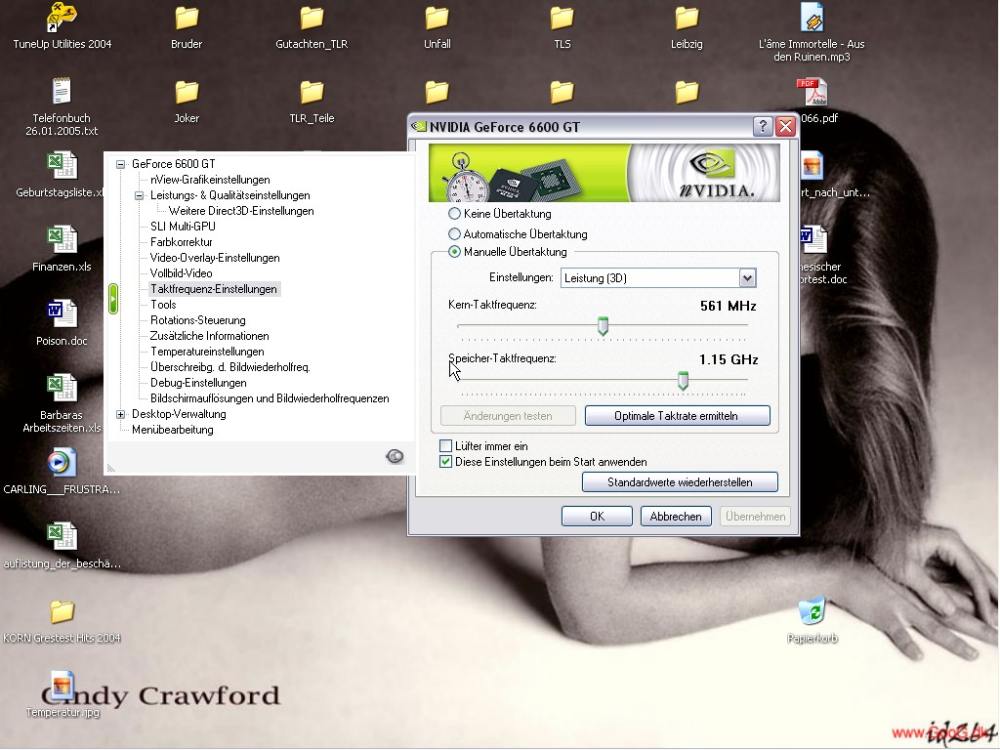Select the CARLING___FRUSTRA media file icon

(62, 462)
